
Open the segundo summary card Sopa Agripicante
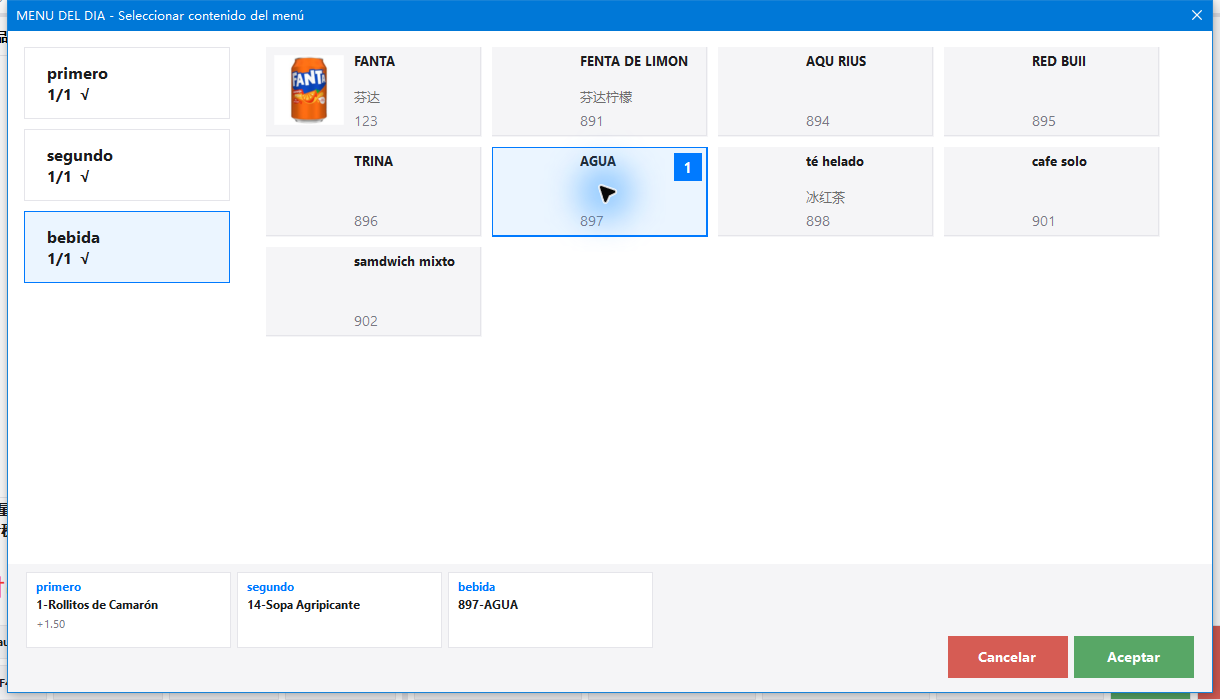pyautogui.click(x=339, y=610)
